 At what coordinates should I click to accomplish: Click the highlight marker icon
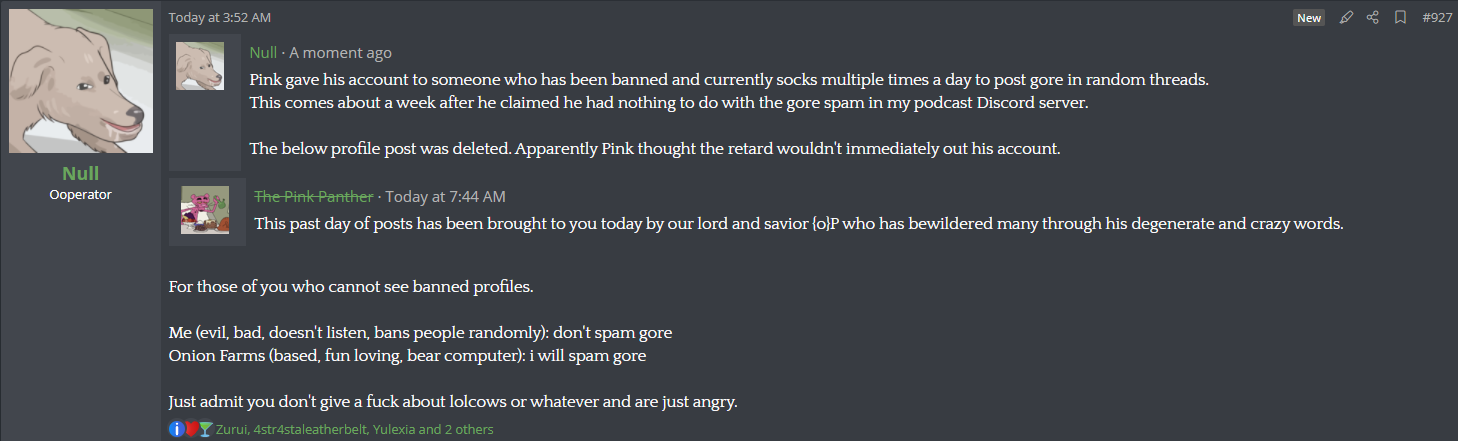pos(1346,18)
